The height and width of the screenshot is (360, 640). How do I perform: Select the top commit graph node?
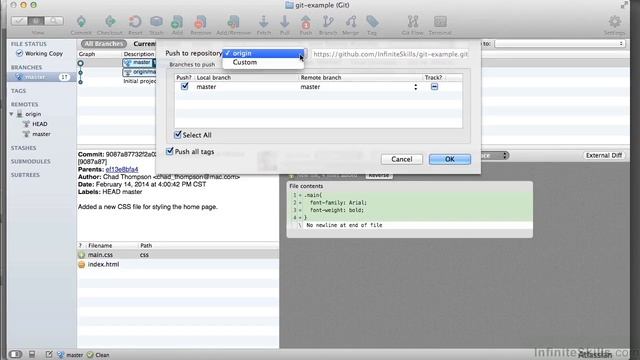pyautogui.click(x=80, y=63)
